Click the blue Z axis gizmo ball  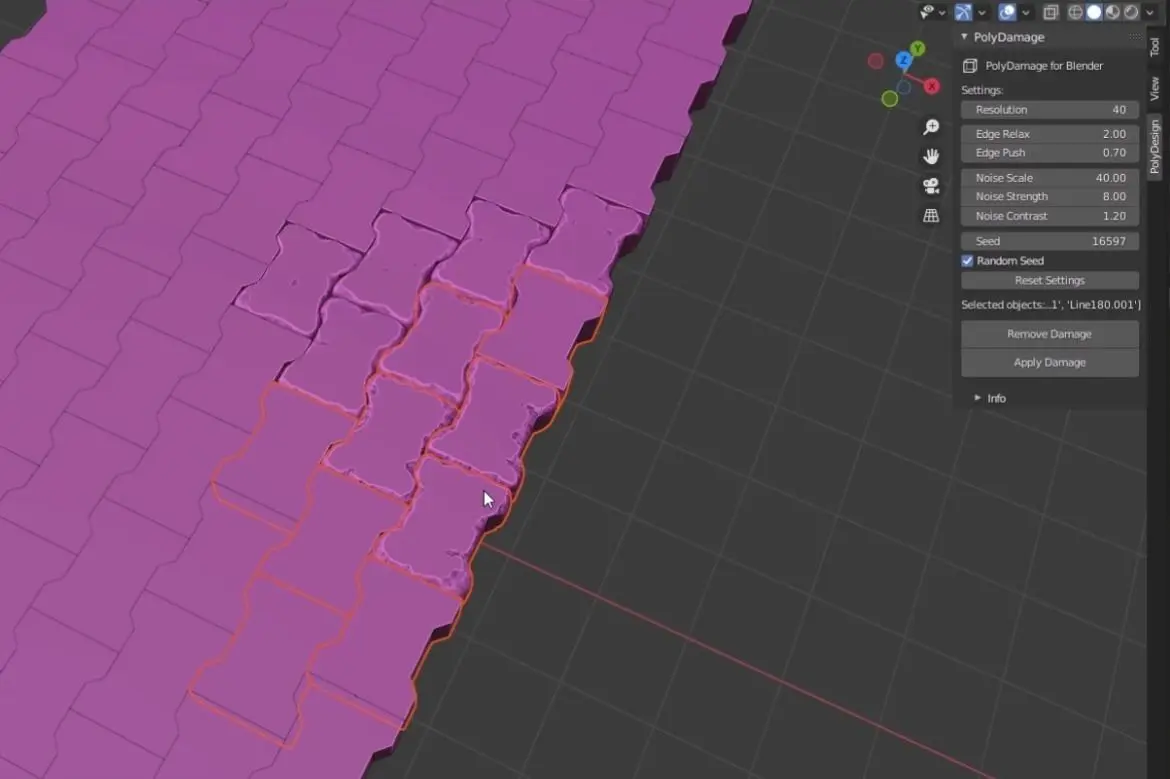pyautogui.click(x=904, y=60)
